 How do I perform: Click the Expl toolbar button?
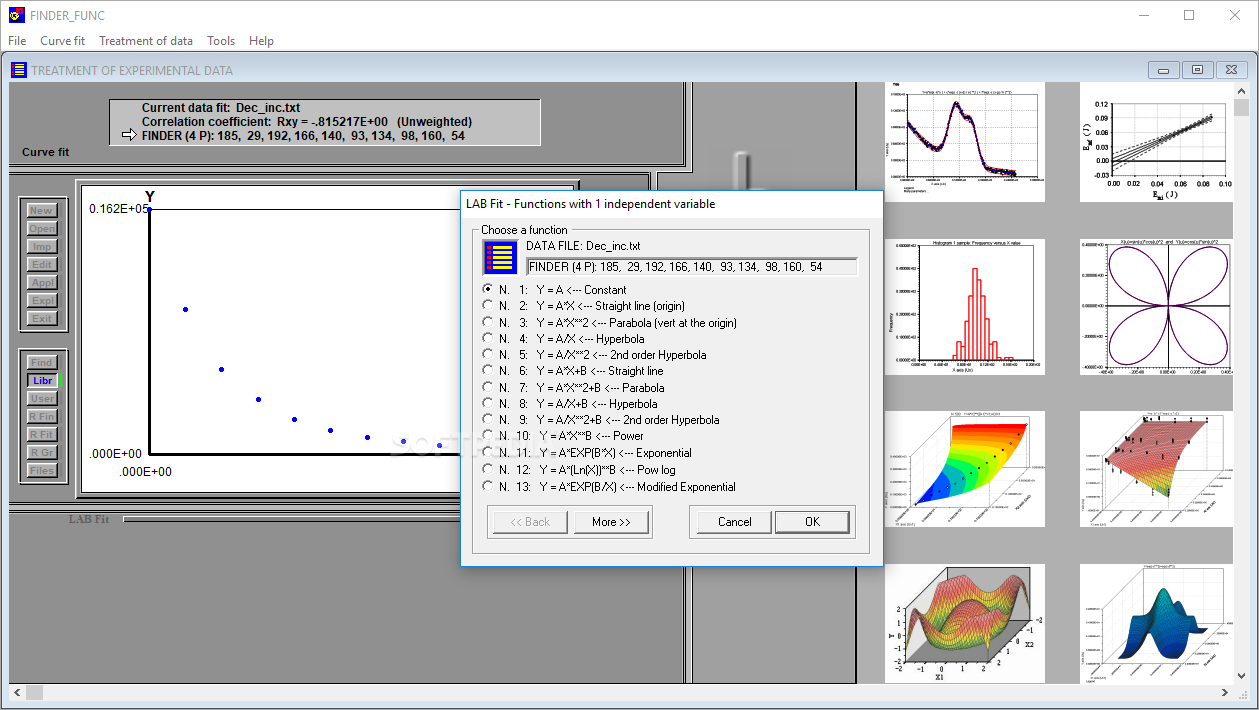click(42, 301)
